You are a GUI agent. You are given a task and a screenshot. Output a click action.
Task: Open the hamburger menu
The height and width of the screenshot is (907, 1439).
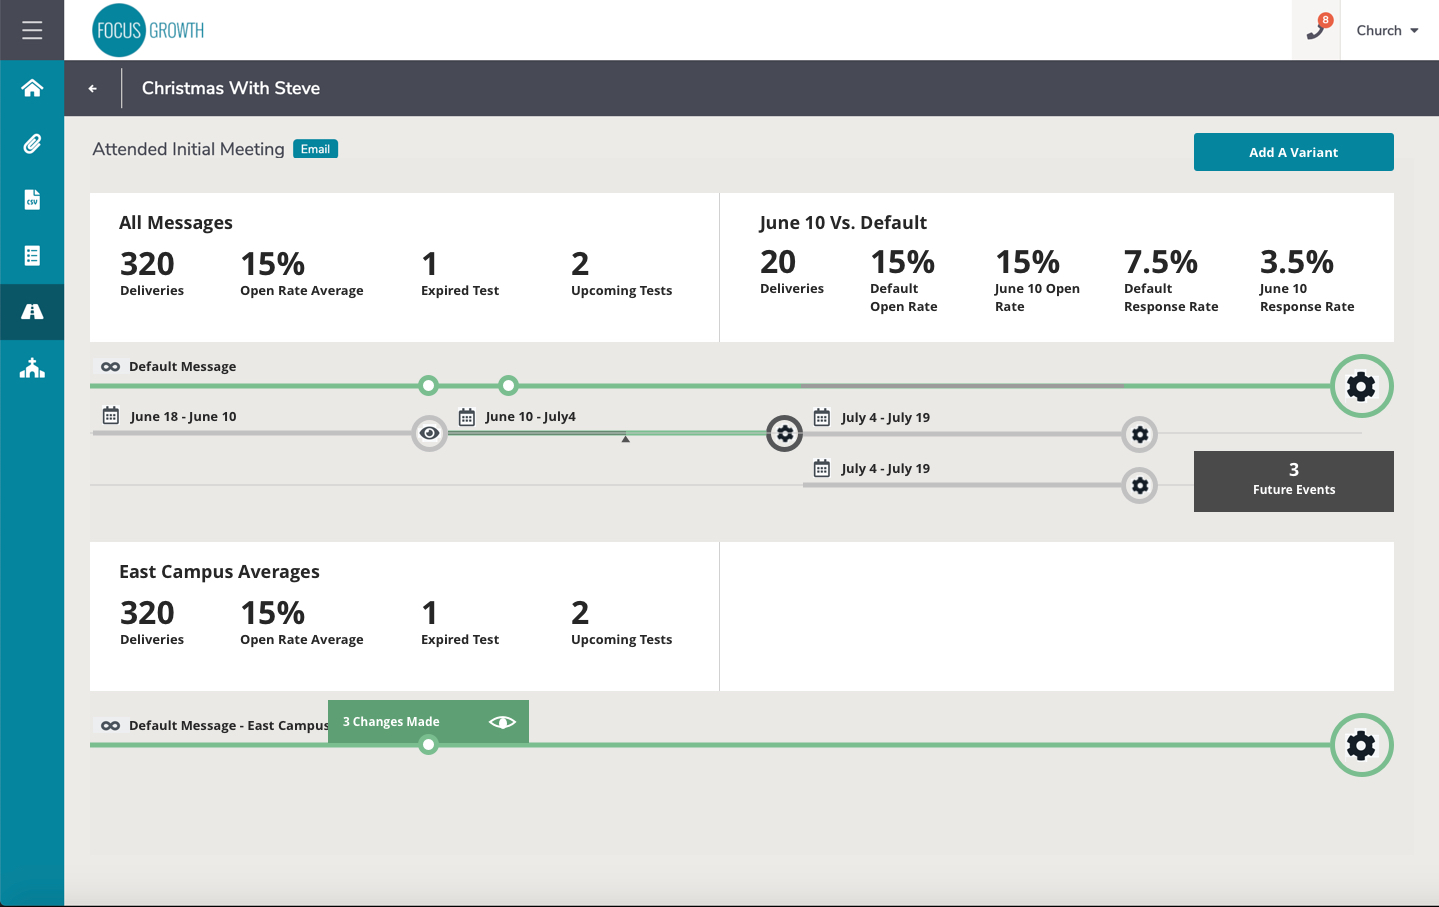pyautogui.click(x=32, y=30)
